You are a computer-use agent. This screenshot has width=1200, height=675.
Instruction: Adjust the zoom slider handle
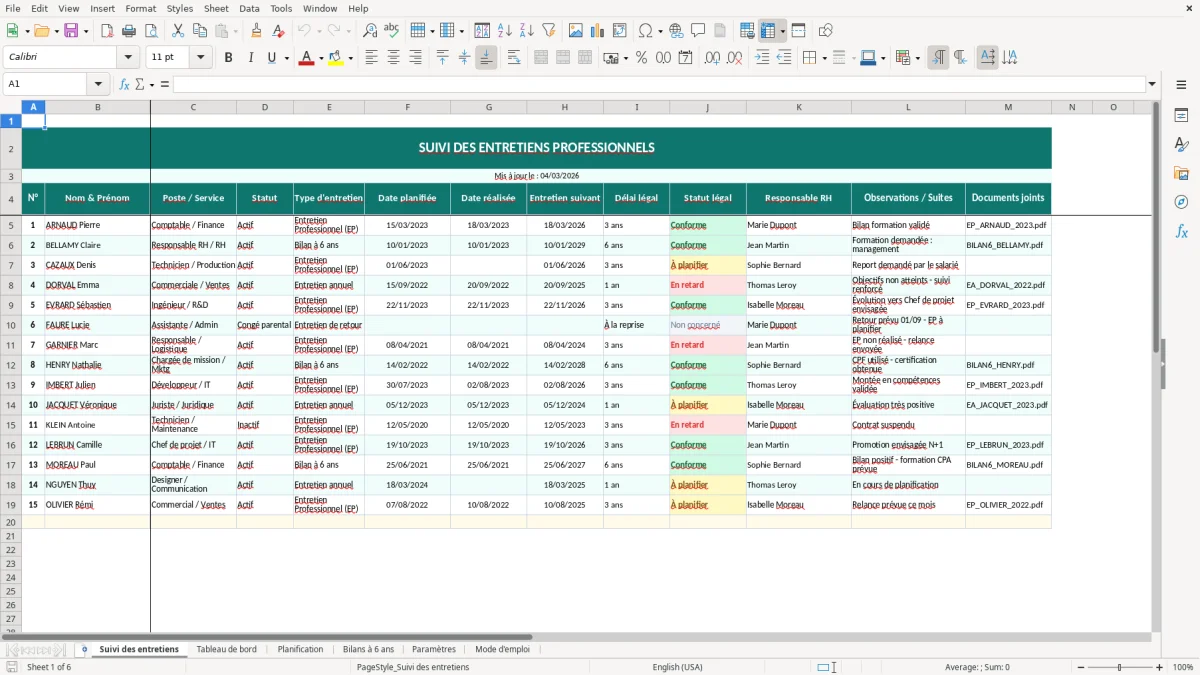coord(1119,667)
